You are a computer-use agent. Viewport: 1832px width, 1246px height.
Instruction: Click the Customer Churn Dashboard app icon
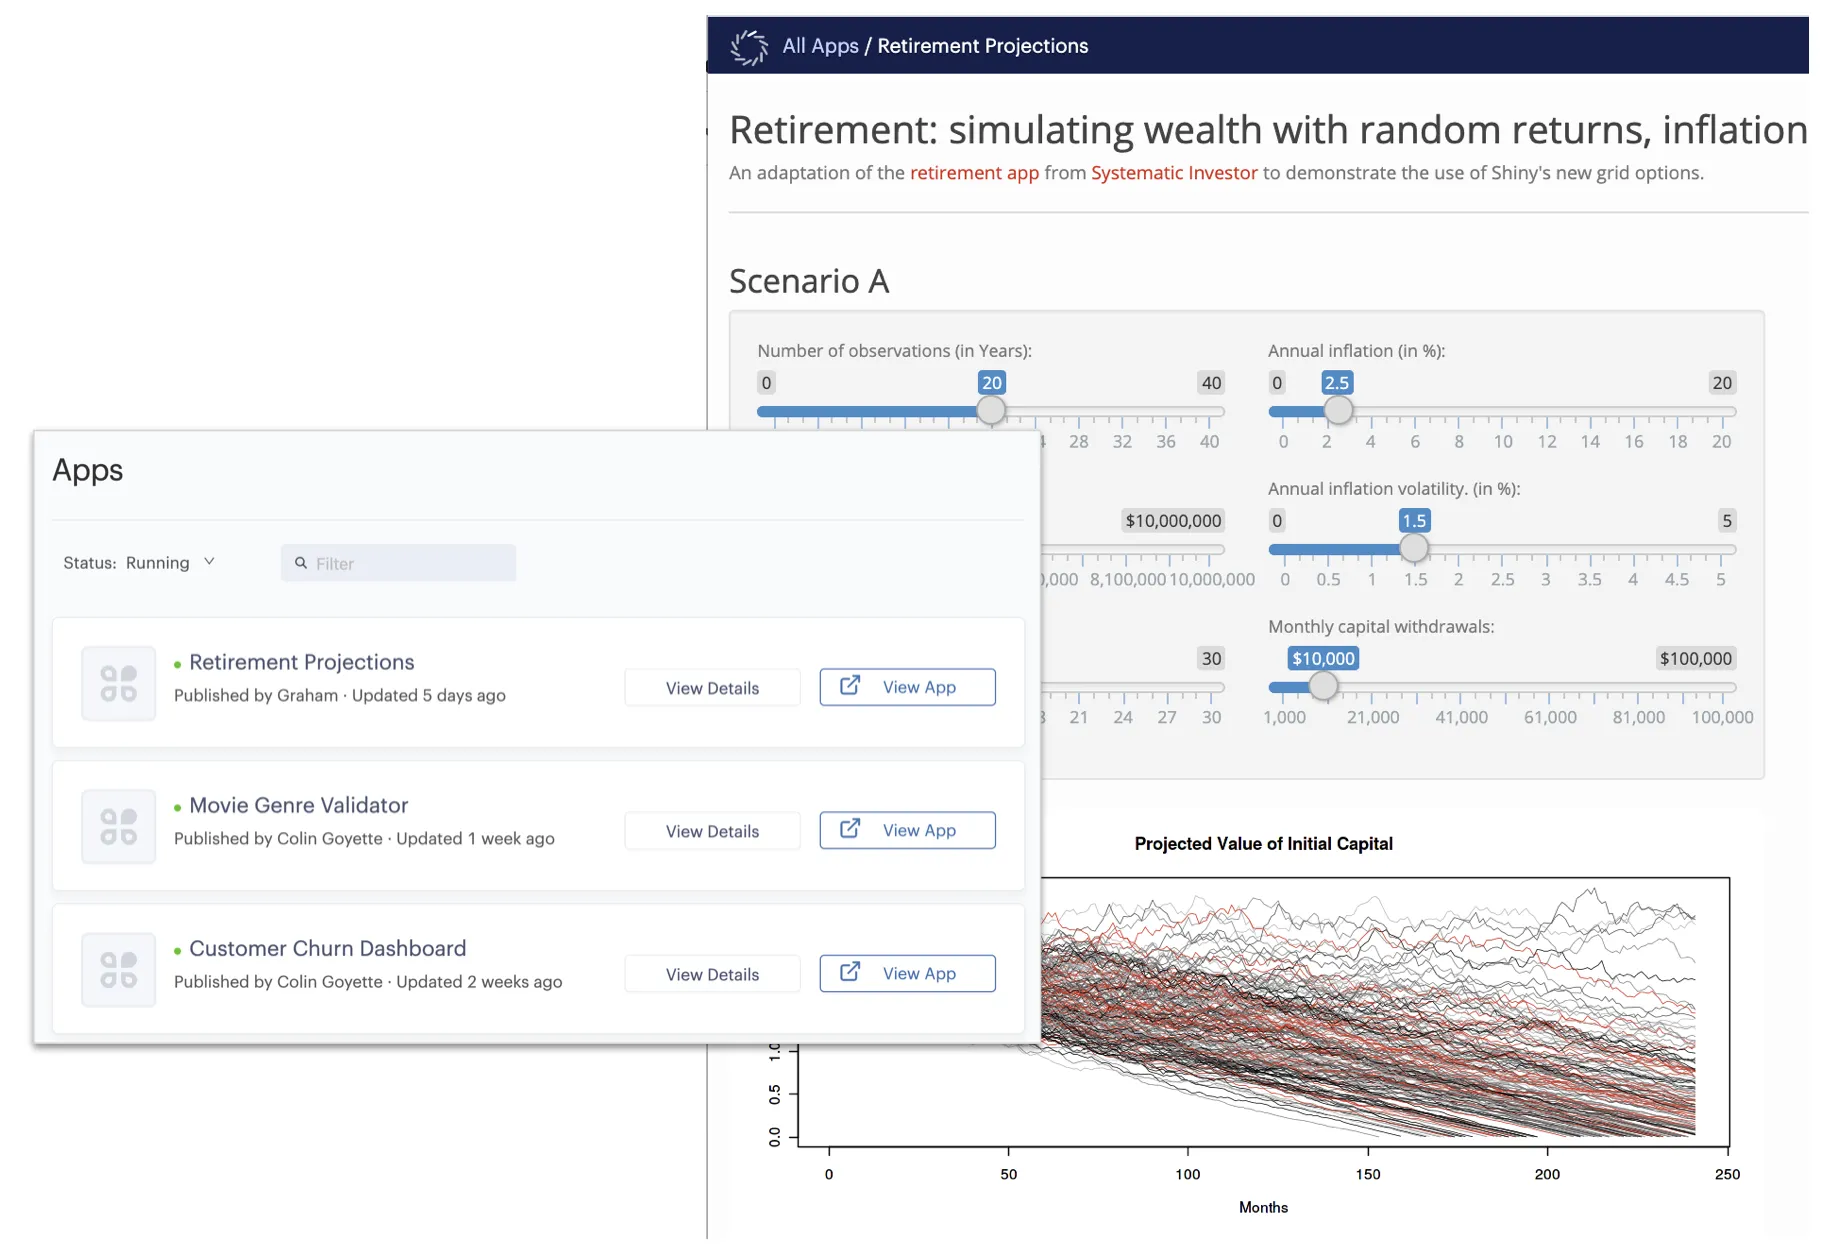(118, 970)
